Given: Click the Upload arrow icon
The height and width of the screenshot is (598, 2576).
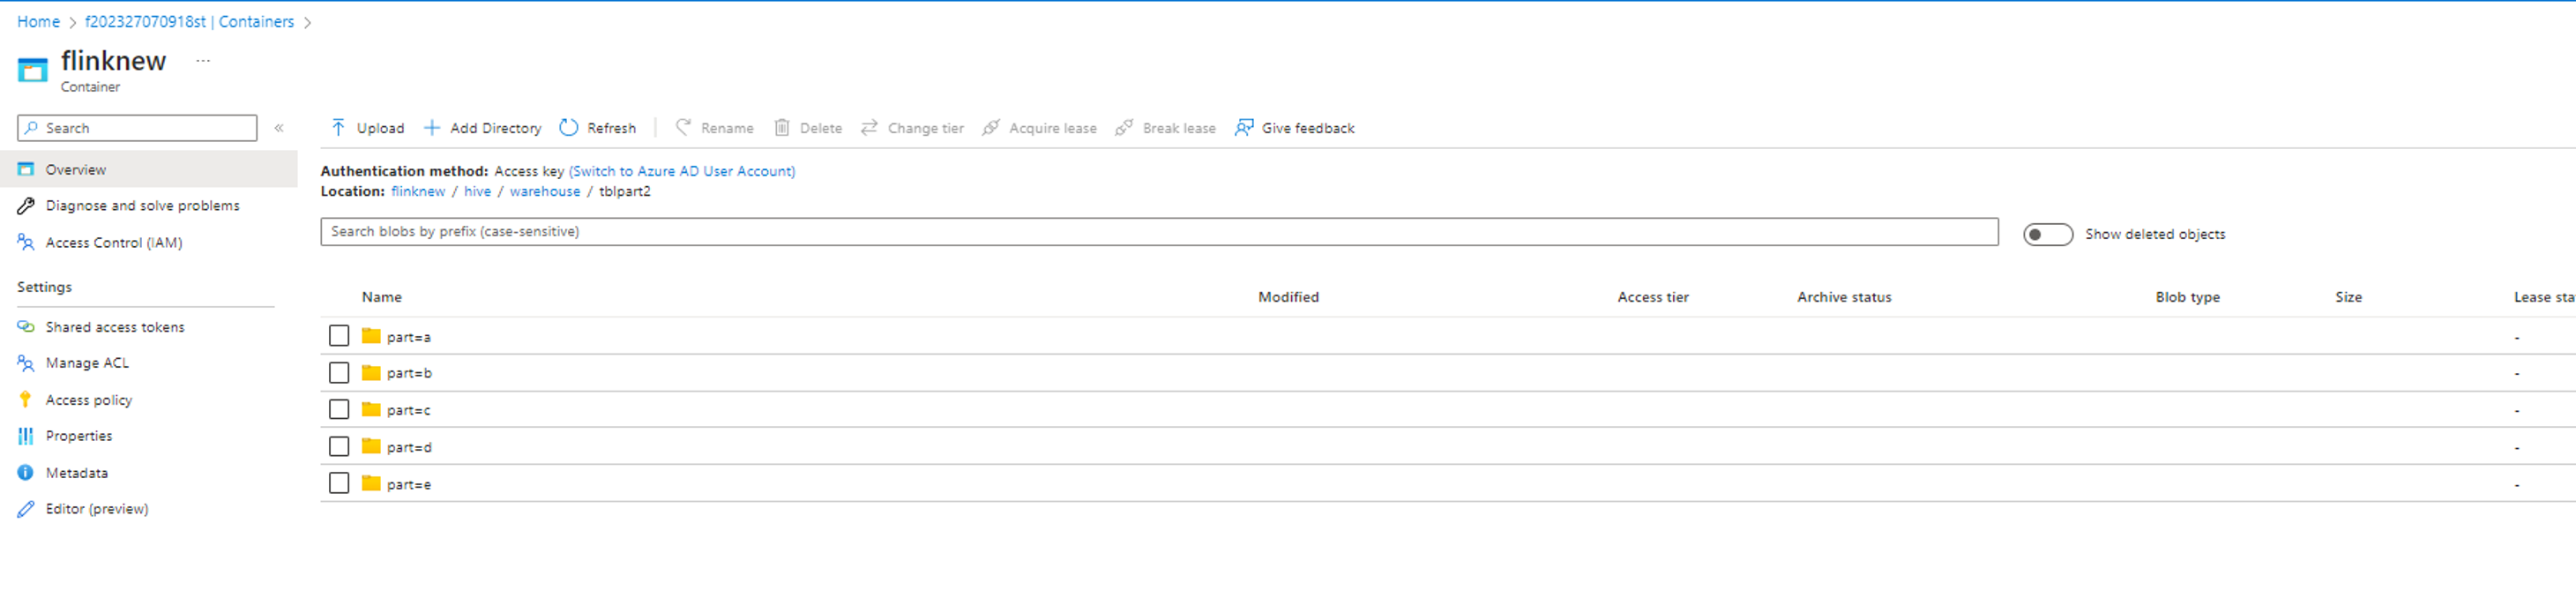Looking at the screenshot, I should [338, 127].
